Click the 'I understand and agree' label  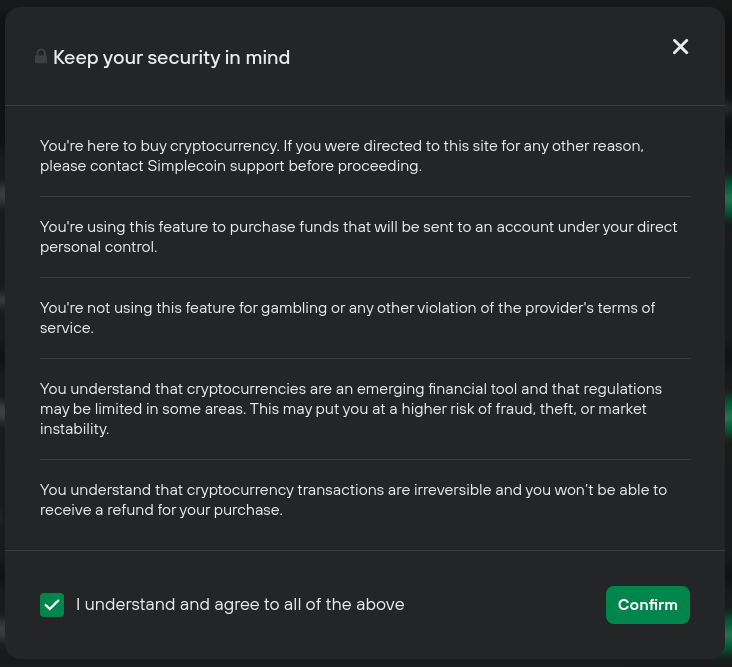click(x=240, y=604)
